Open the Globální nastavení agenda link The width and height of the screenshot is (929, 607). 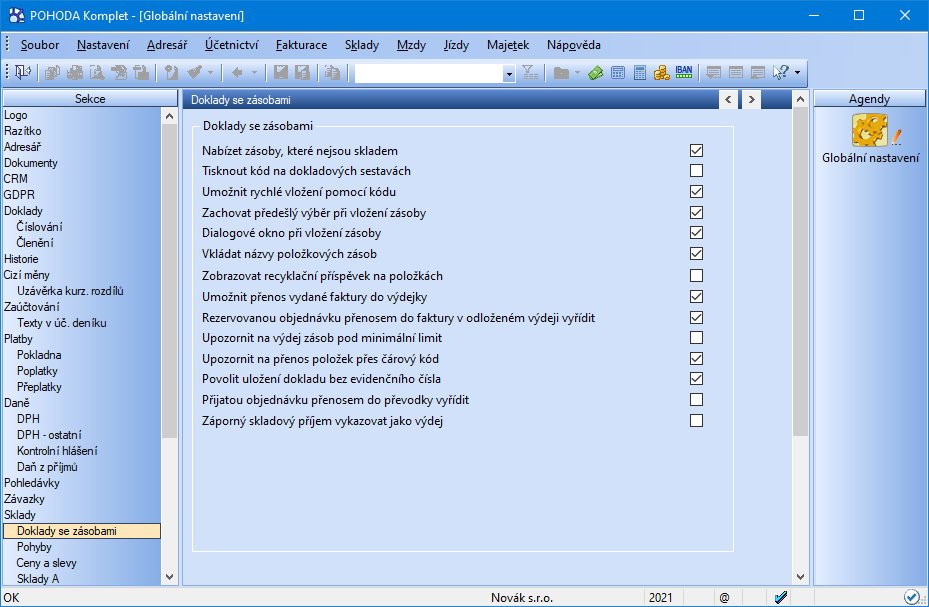click(x=870, y=158)
